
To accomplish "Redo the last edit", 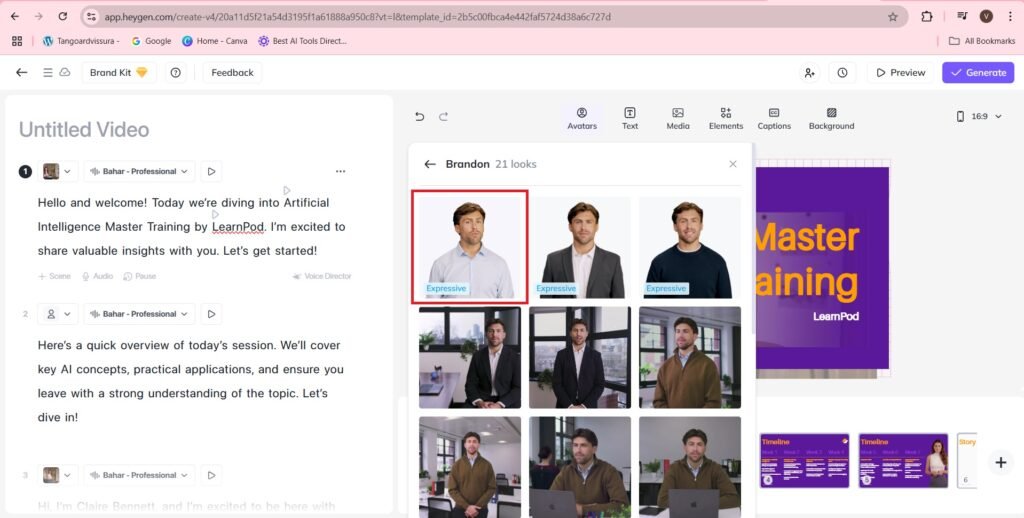I will [x=443, y=116].
